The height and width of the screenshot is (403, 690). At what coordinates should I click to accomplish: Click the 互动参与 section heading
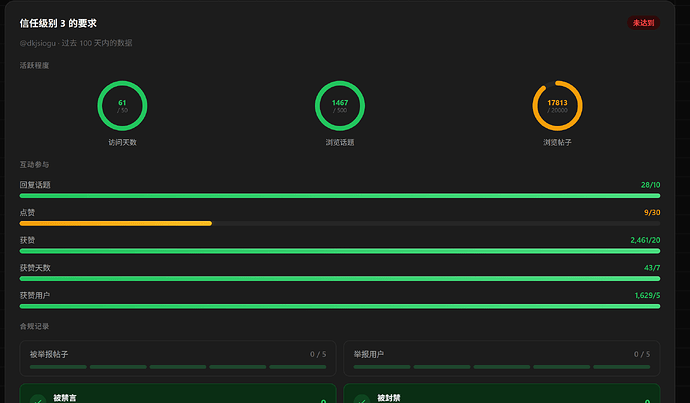(34, 165)
